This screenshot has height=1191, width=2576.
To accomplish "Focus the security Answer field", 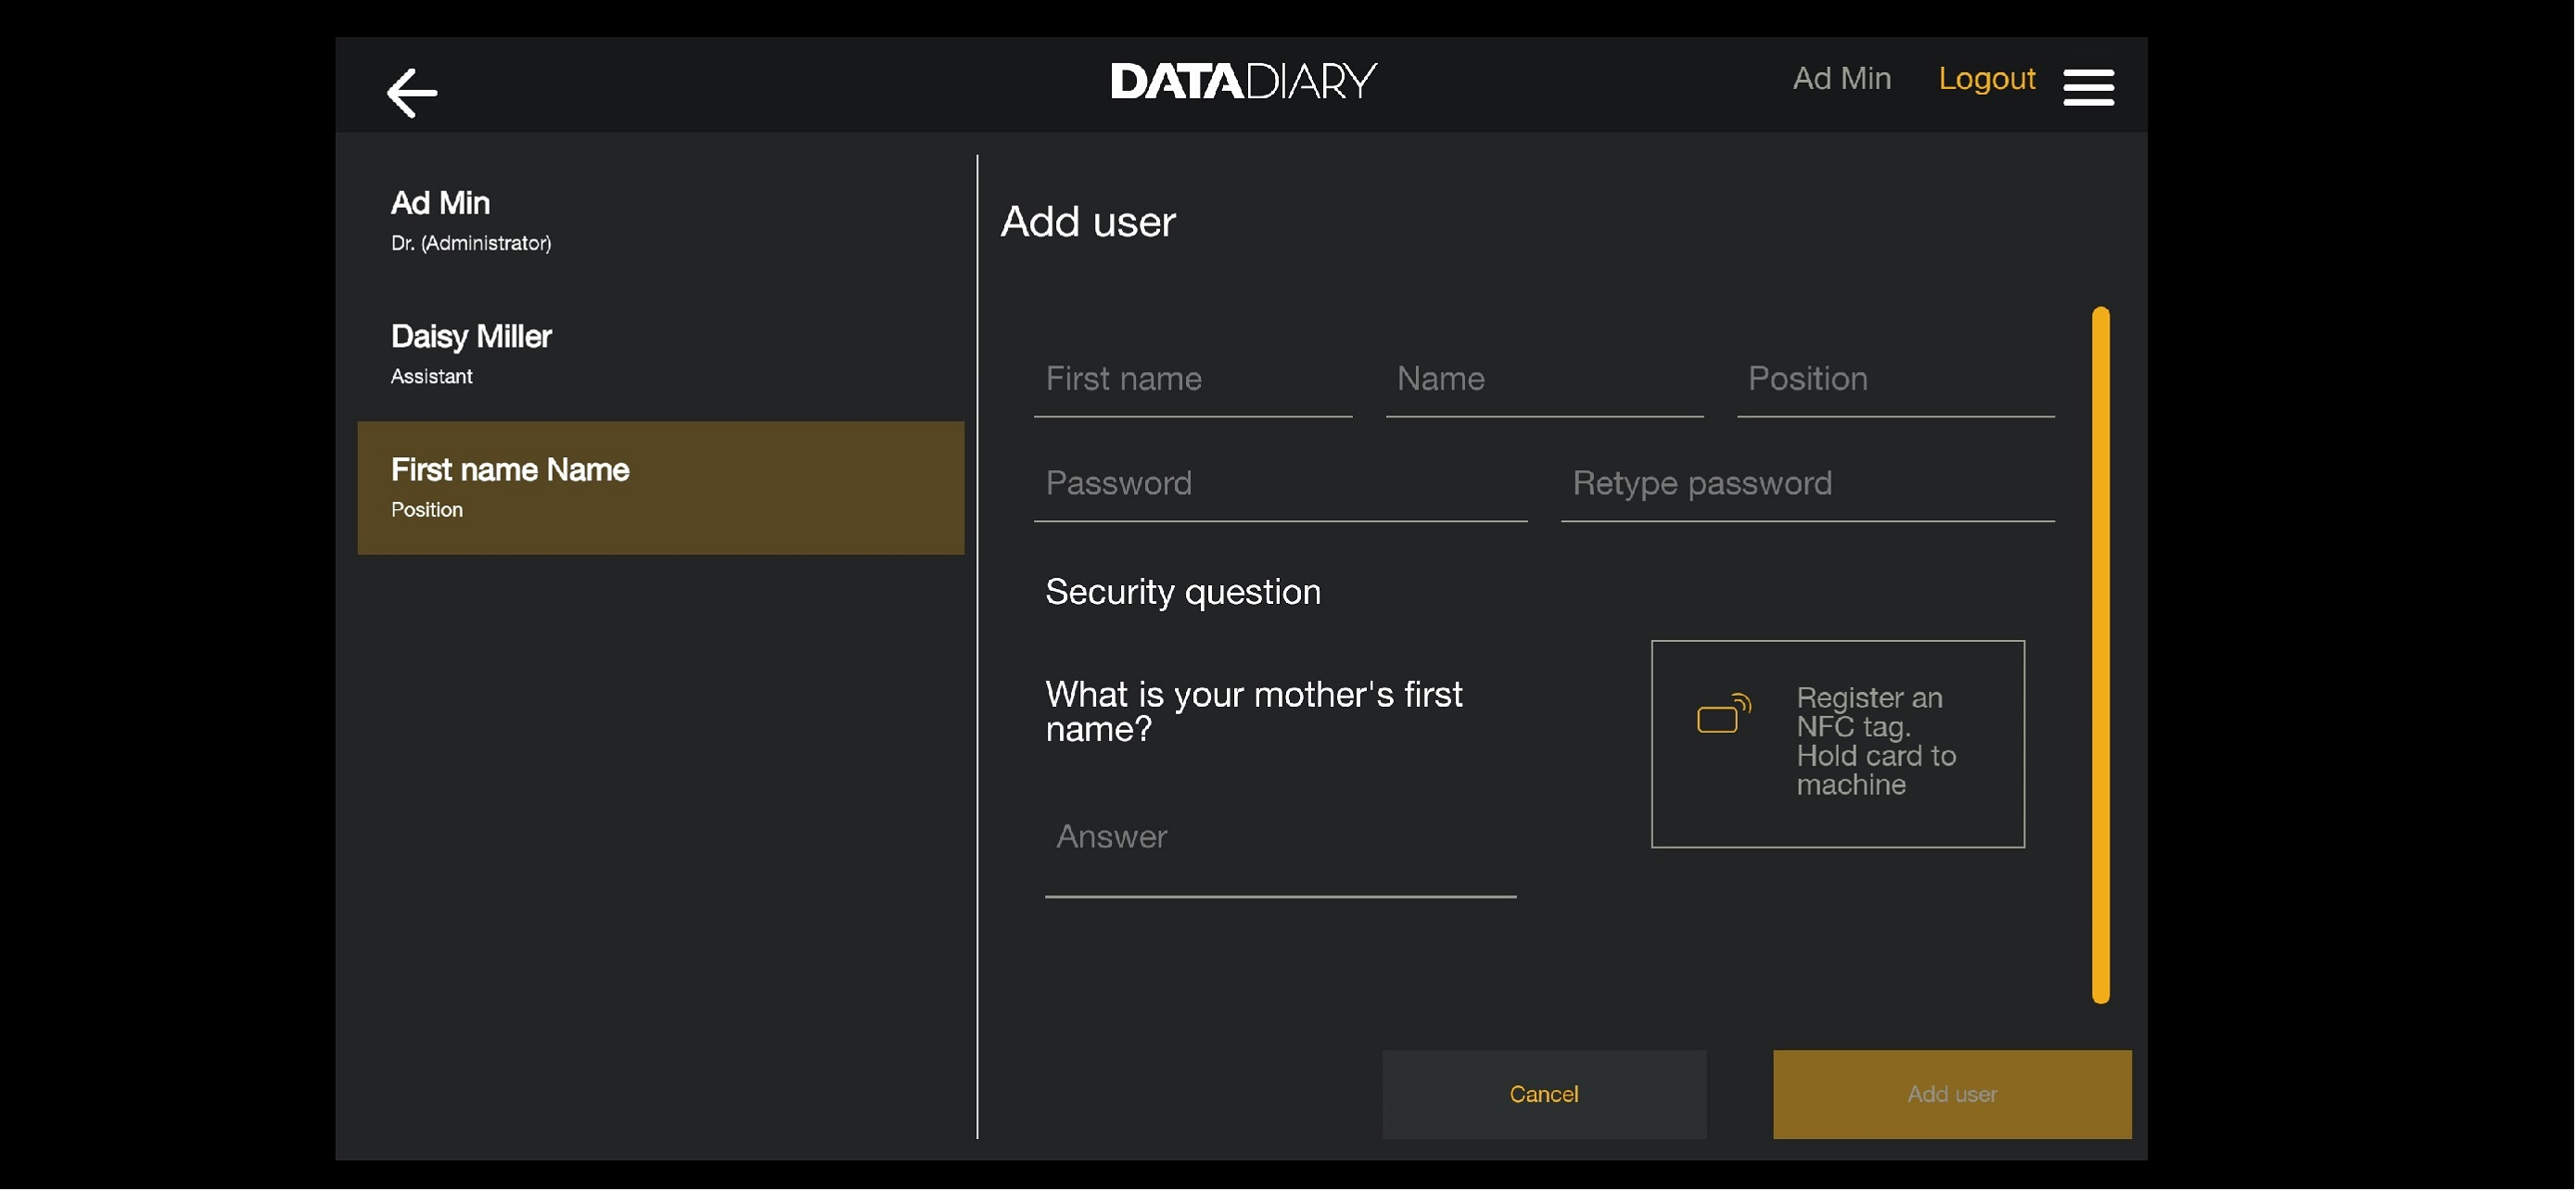I will (1280, 839).
